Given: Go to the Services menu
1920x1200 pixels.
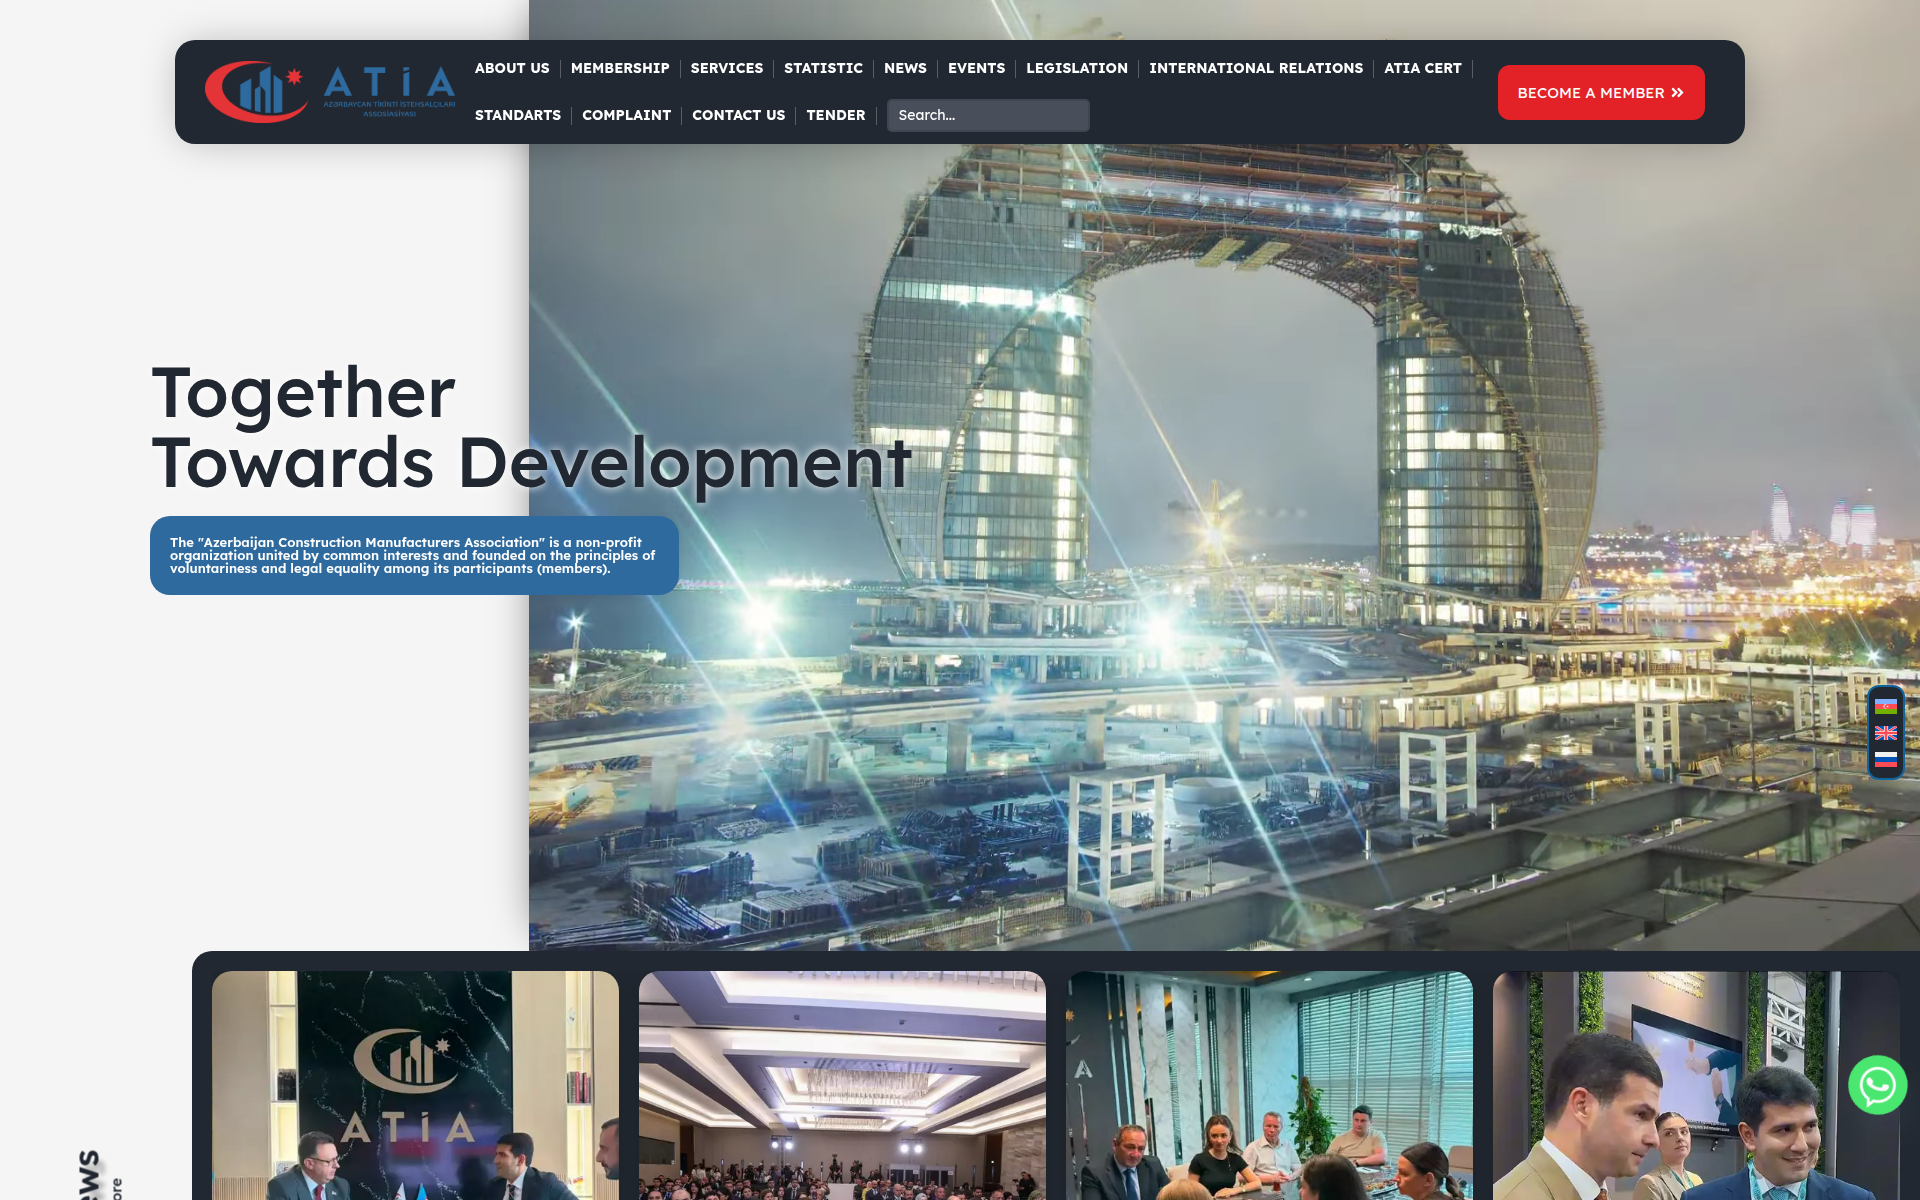Looking at the screenshot, I should [727, 68].
